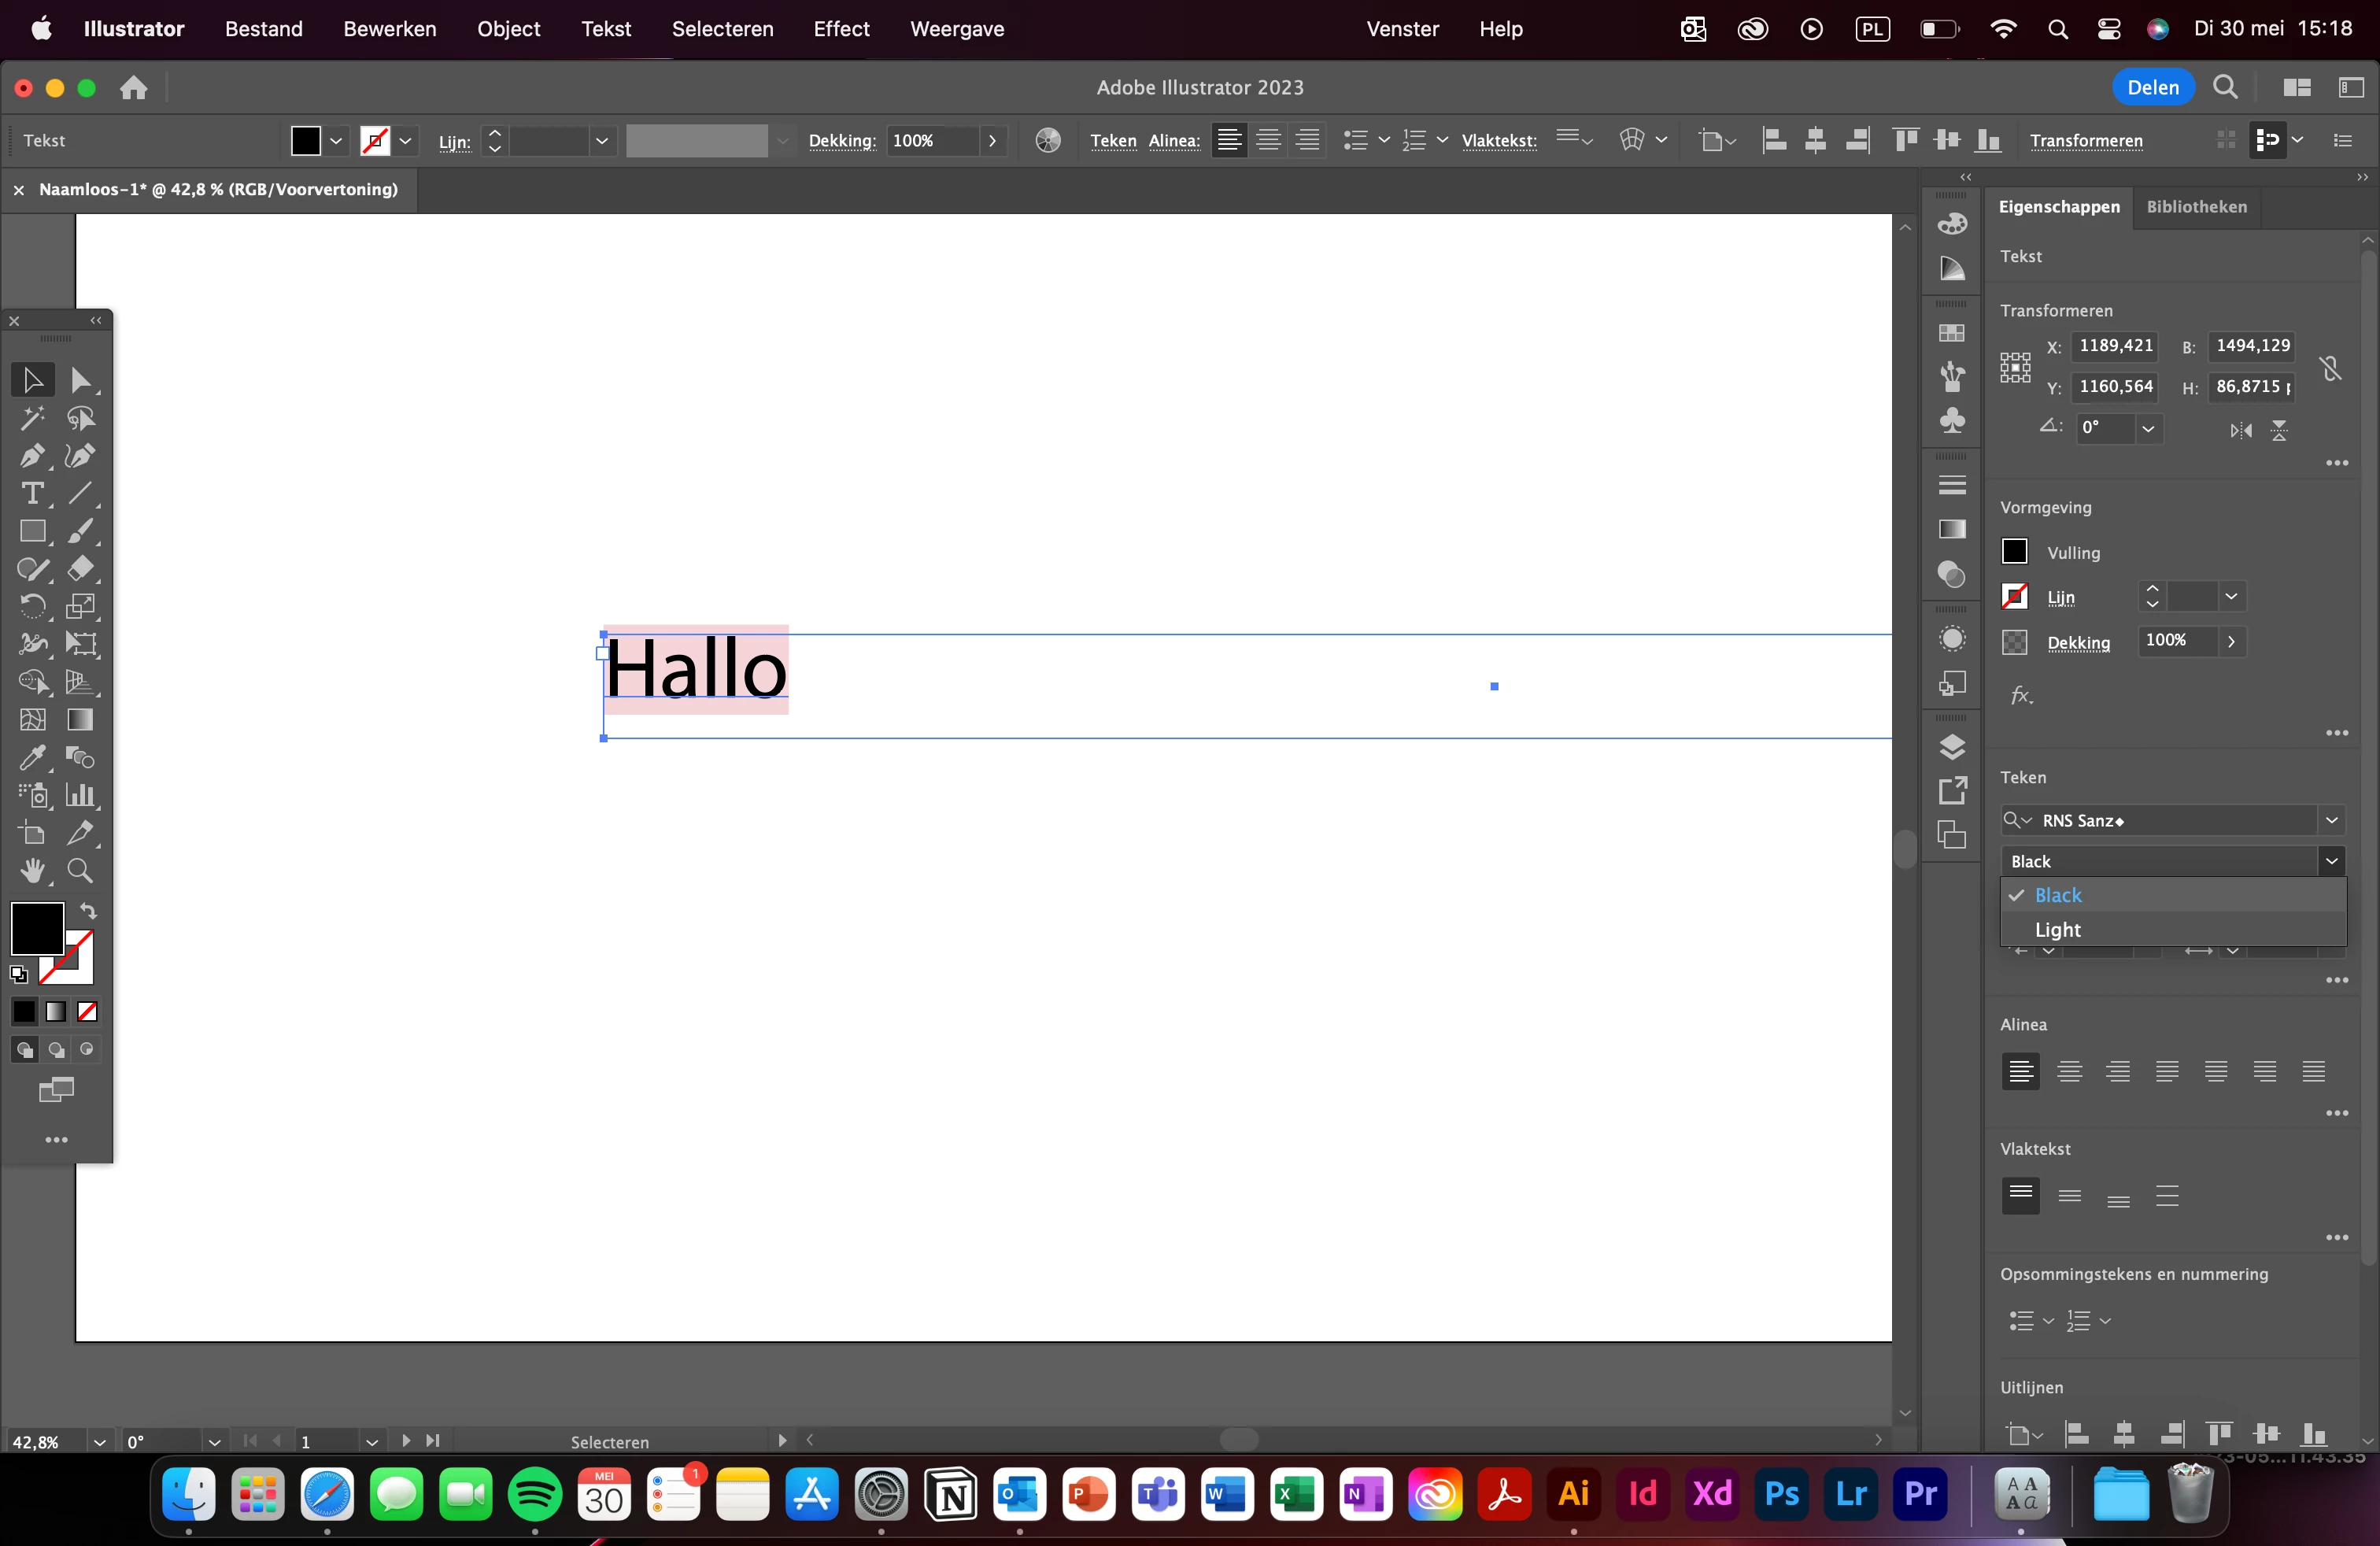The width and height of the screenshot is (2380, 1546).
Task: Choose the Rectangle tool
Action: point(31,532)
